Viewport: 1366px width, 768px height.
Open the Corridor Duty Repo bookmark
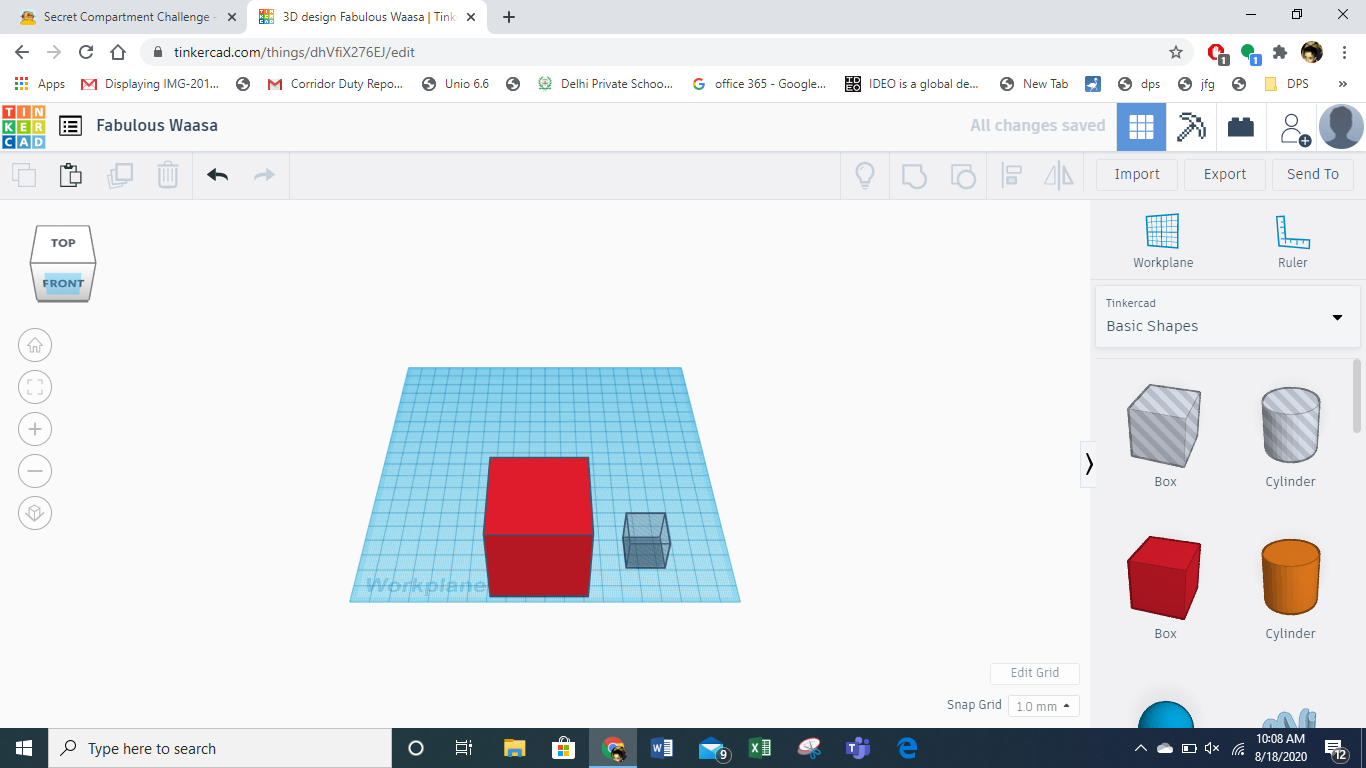[335, 84]
